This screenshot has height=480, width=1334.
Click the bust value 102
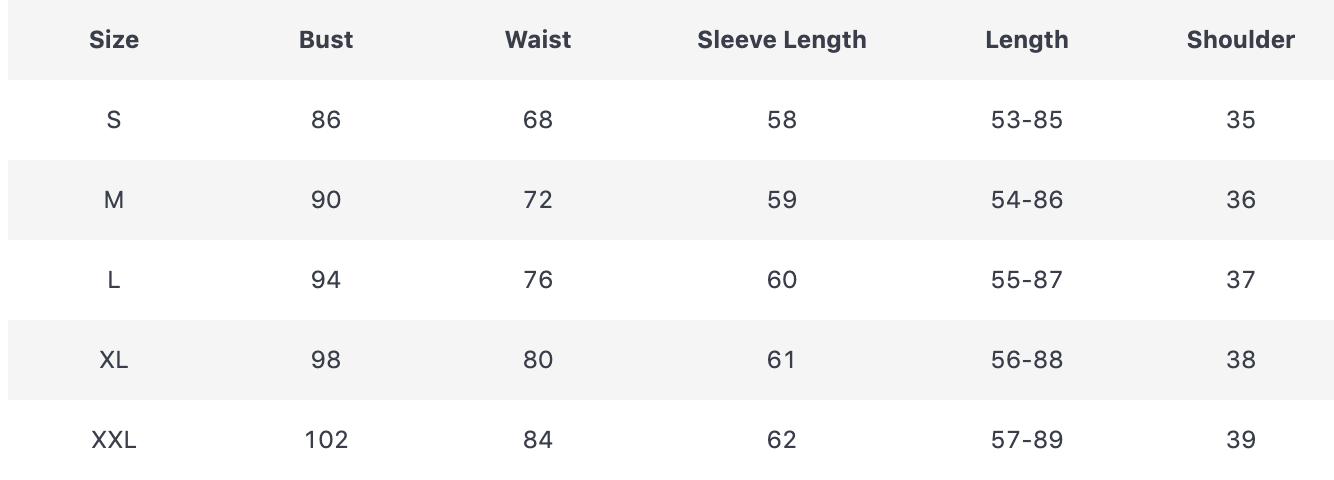(x=326, y=440)
